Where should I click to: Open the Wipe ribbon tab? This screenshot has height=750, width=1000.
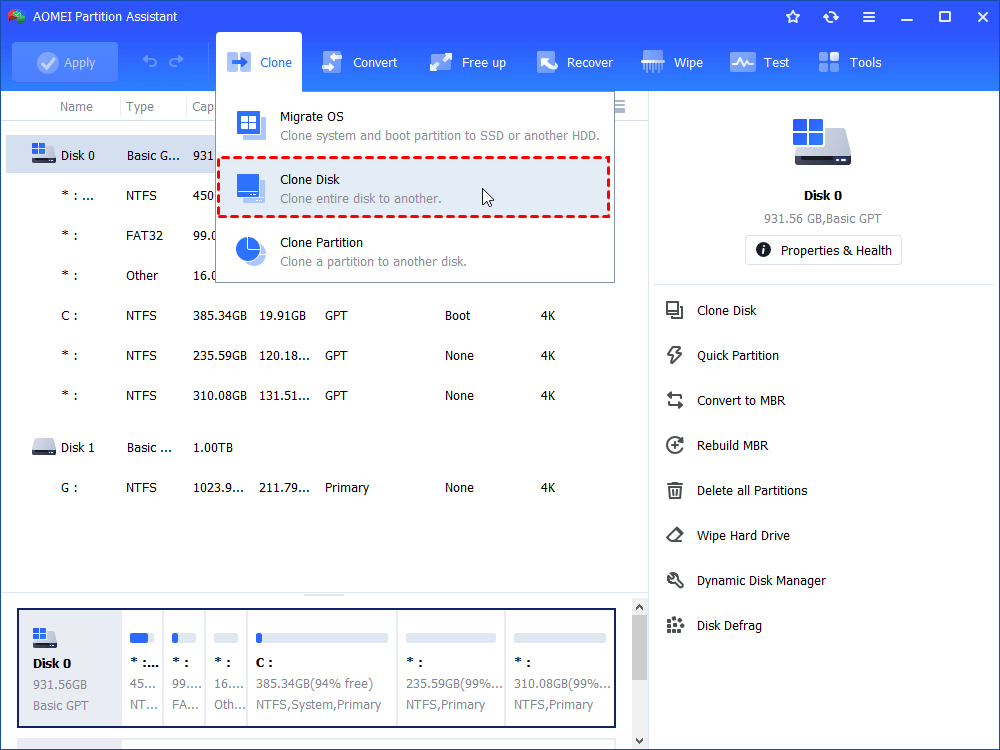point(672,62)
